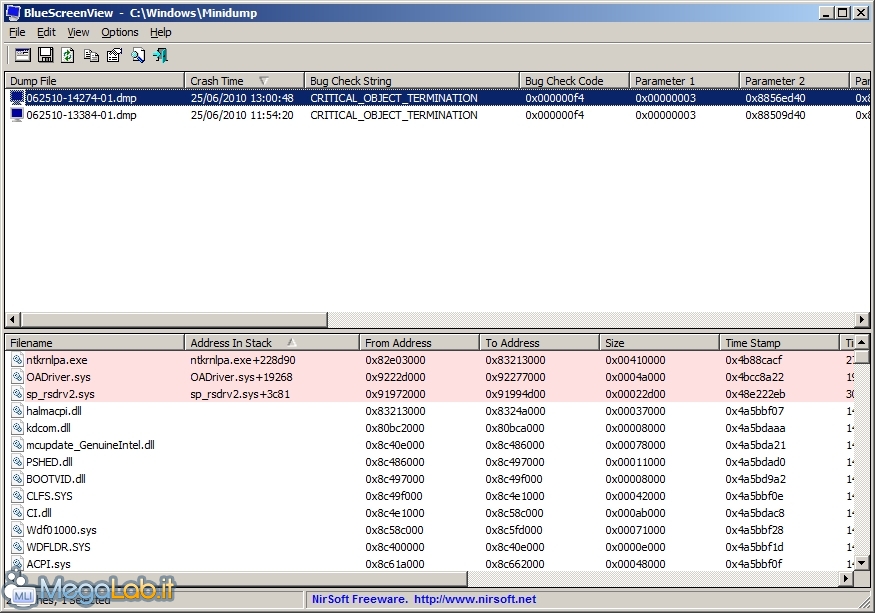Screen dimensions: 875x613
Task: Click the file icon next to PSHED.dll
Action: tap(18, 462)
